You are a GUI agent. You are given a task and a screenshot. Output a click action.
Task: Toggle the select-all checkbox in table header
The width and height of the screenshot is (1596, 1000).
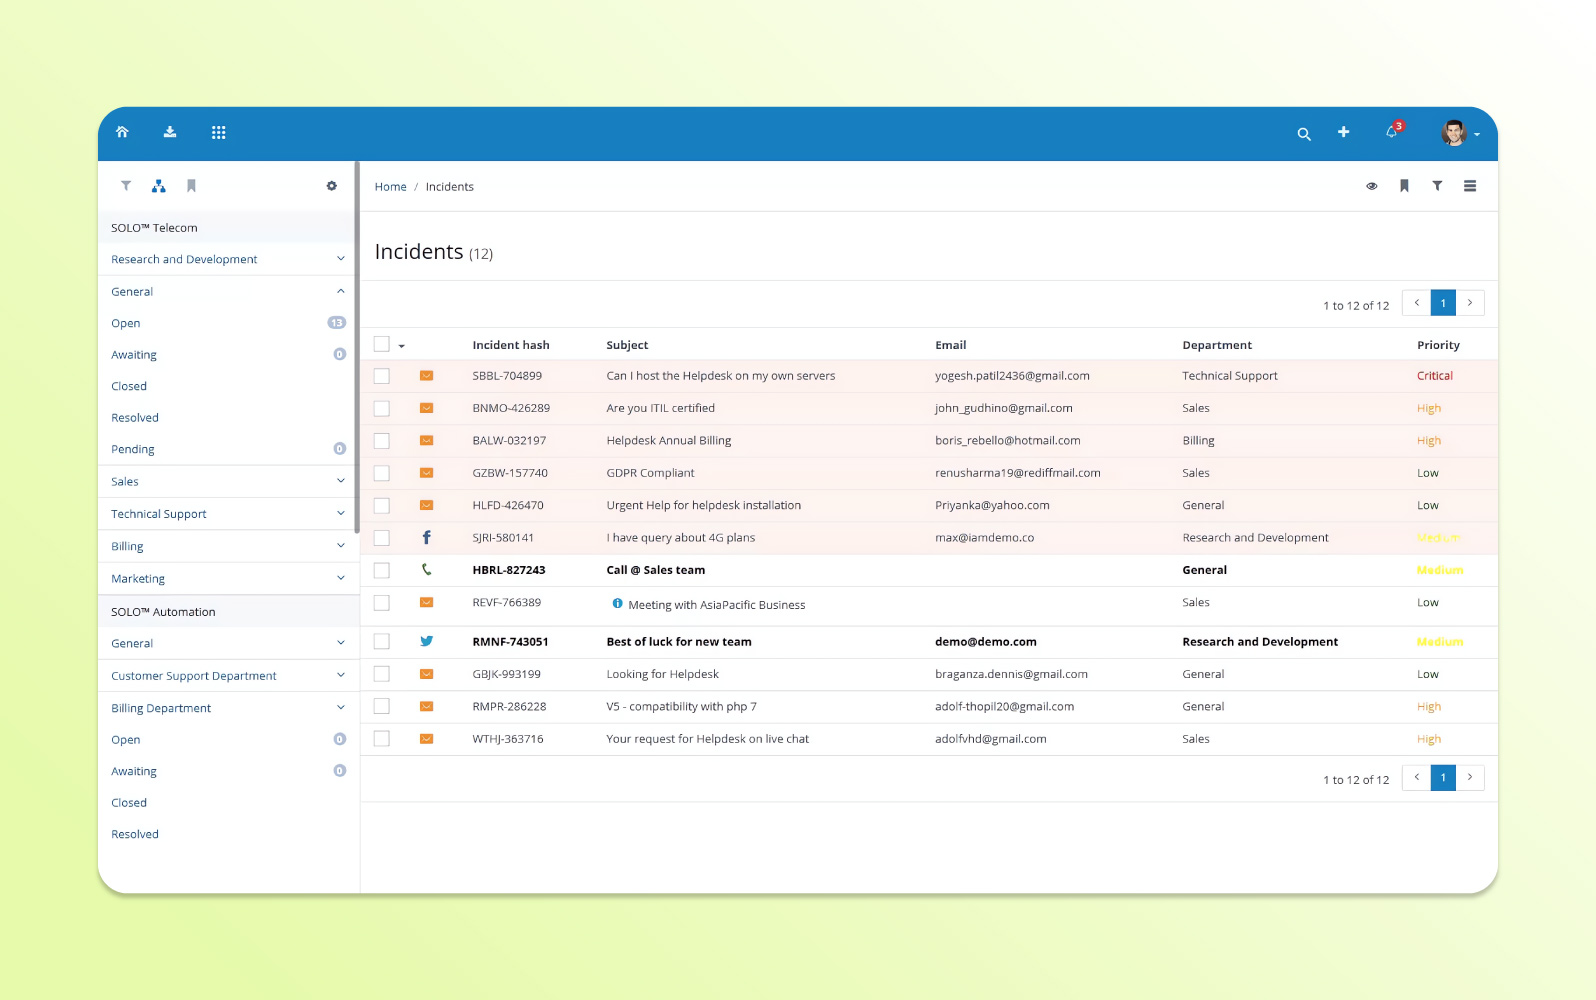[382, 344]
